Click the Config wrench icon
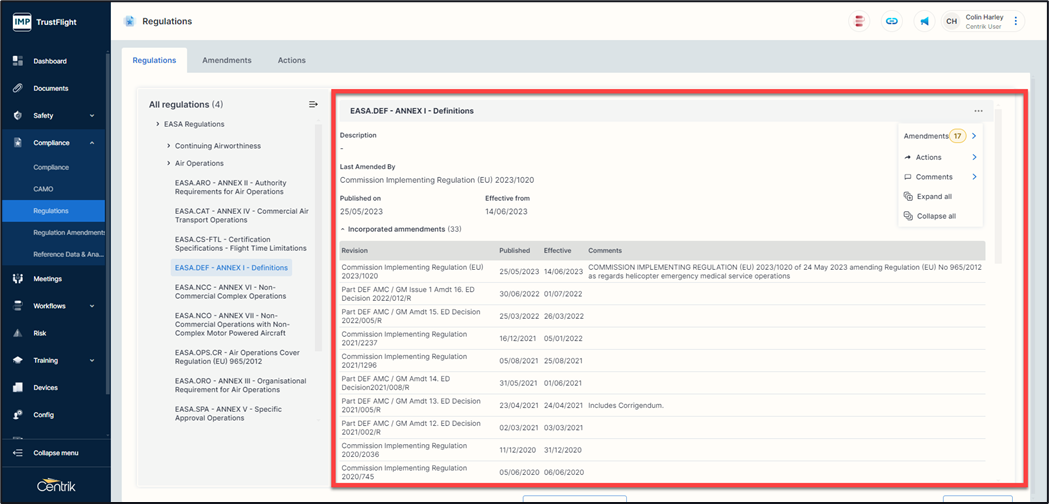The height and width of the screenshot is (504, 1049). (18, 415)
